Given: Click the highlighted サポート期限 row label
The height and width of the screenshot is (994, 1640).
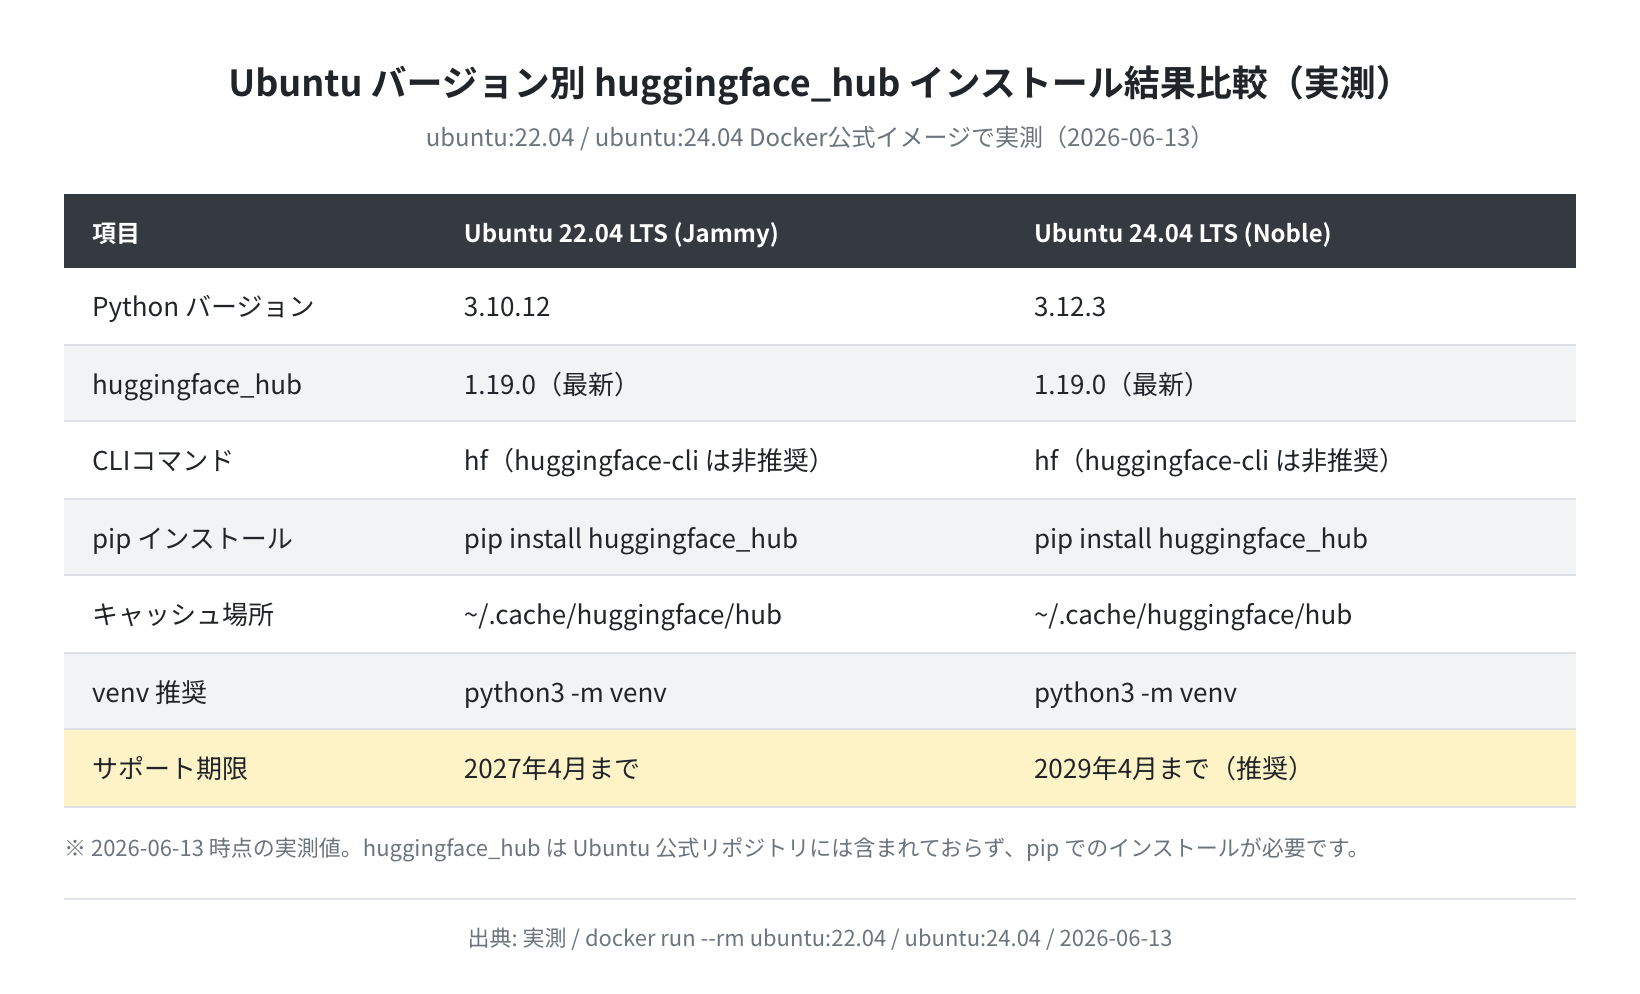Looking at the screenshot, I should click(170, 768).
